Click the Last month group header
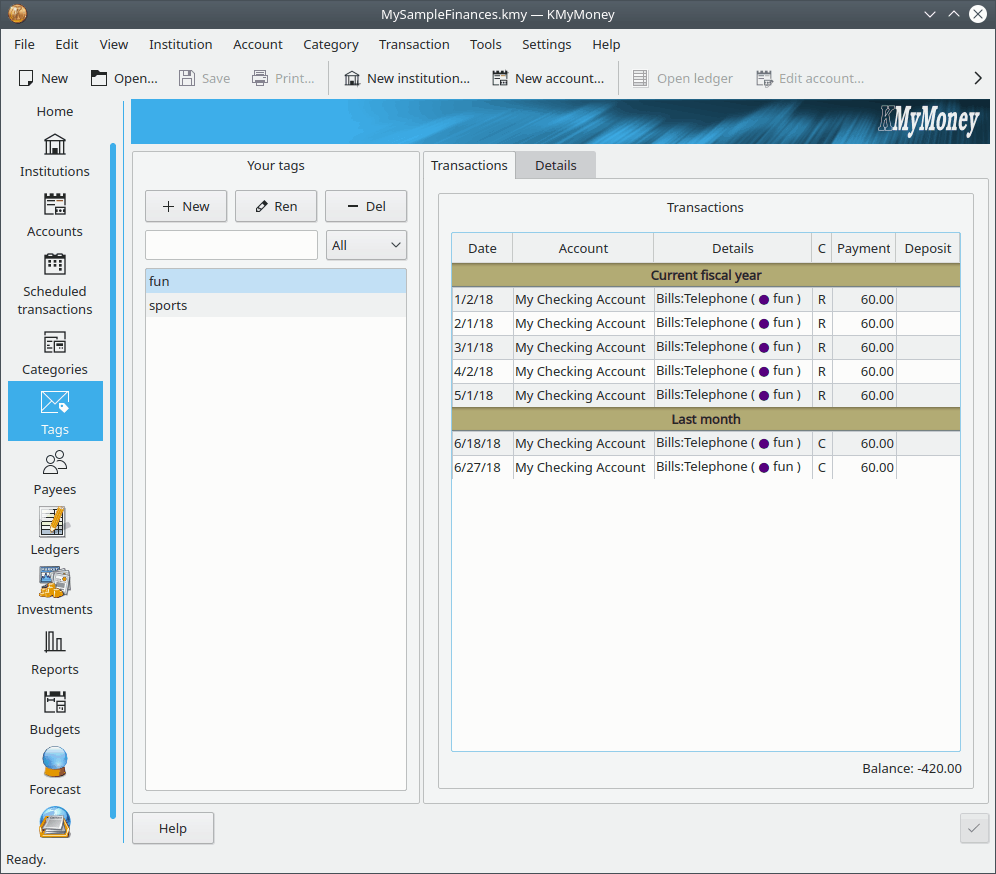The image size is (996, 874). point(706,419)
